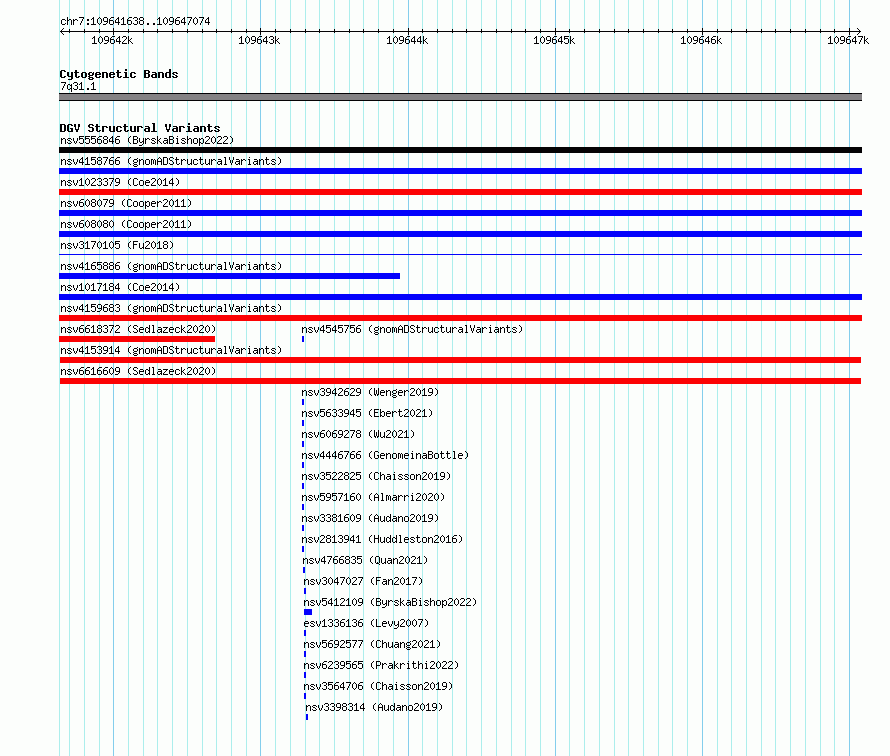Click the red nsv1023379 variant bar
This screenshot has height=756, width=890.
(460, 192)
